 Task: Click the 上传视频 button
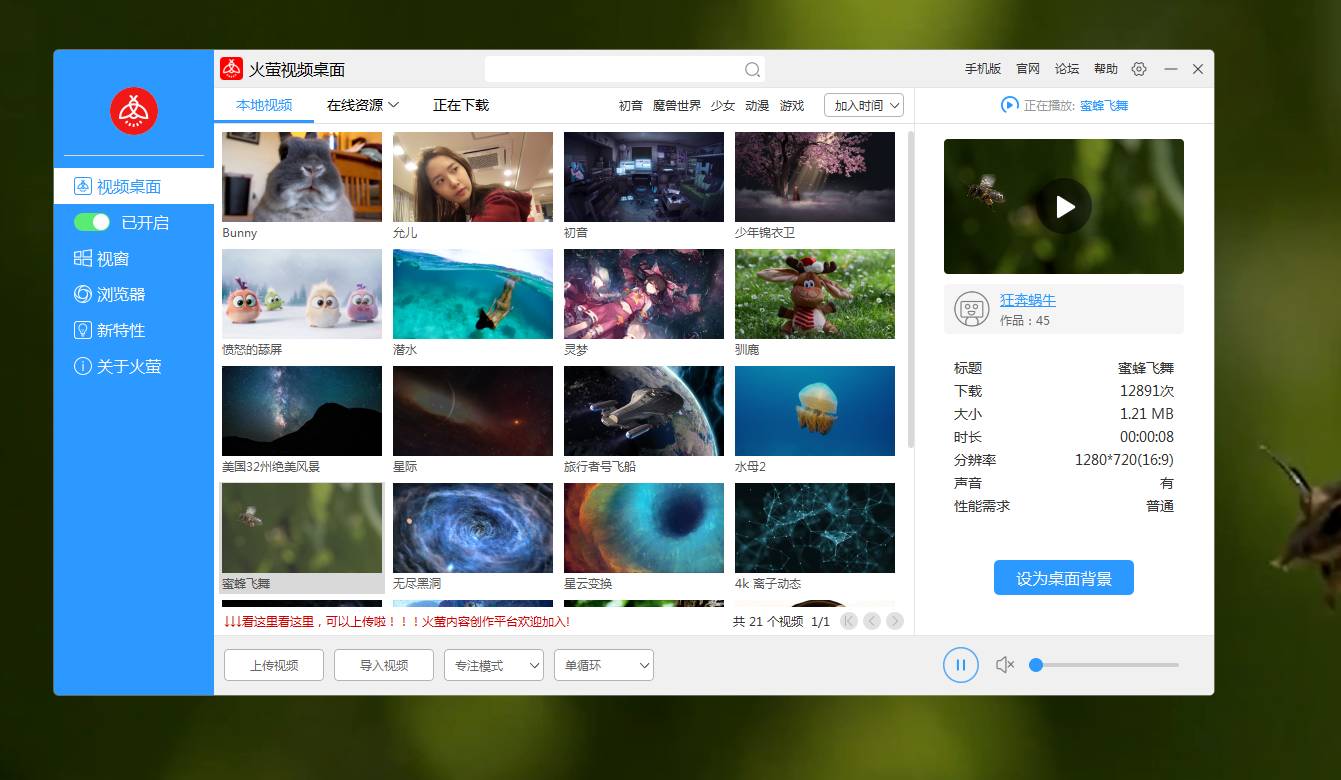coord(274,665)
